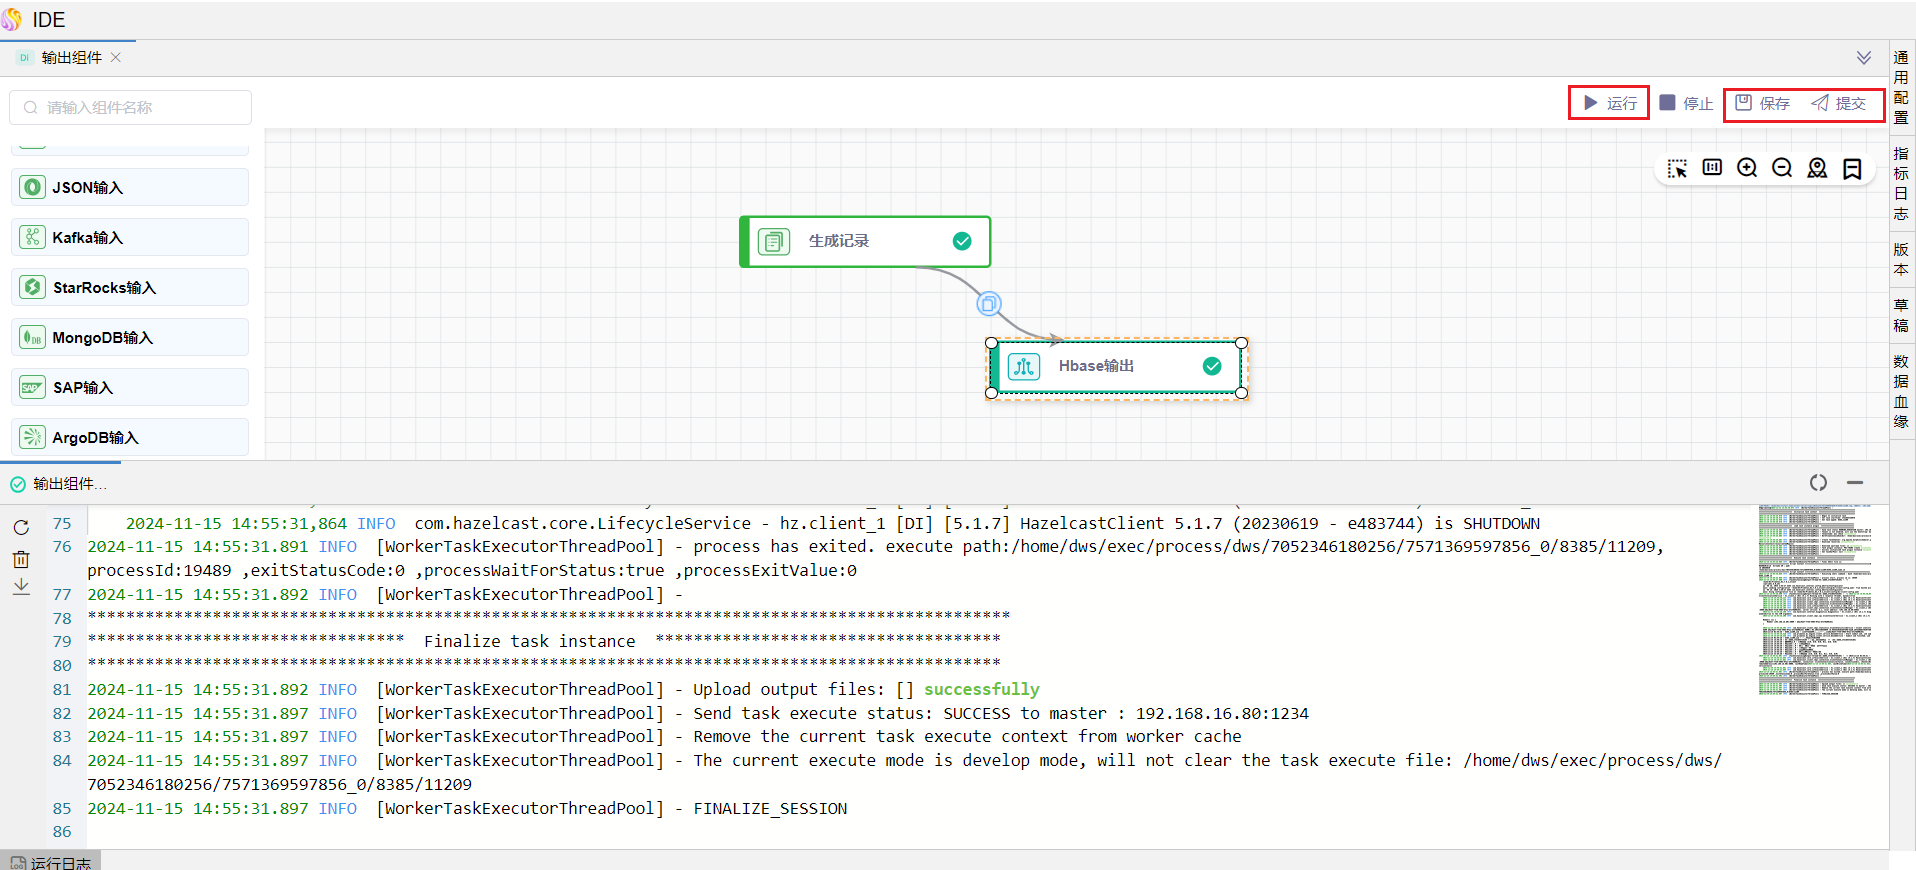
Task: Minimize the log panel with the dash
Action: coord(1855,483)
